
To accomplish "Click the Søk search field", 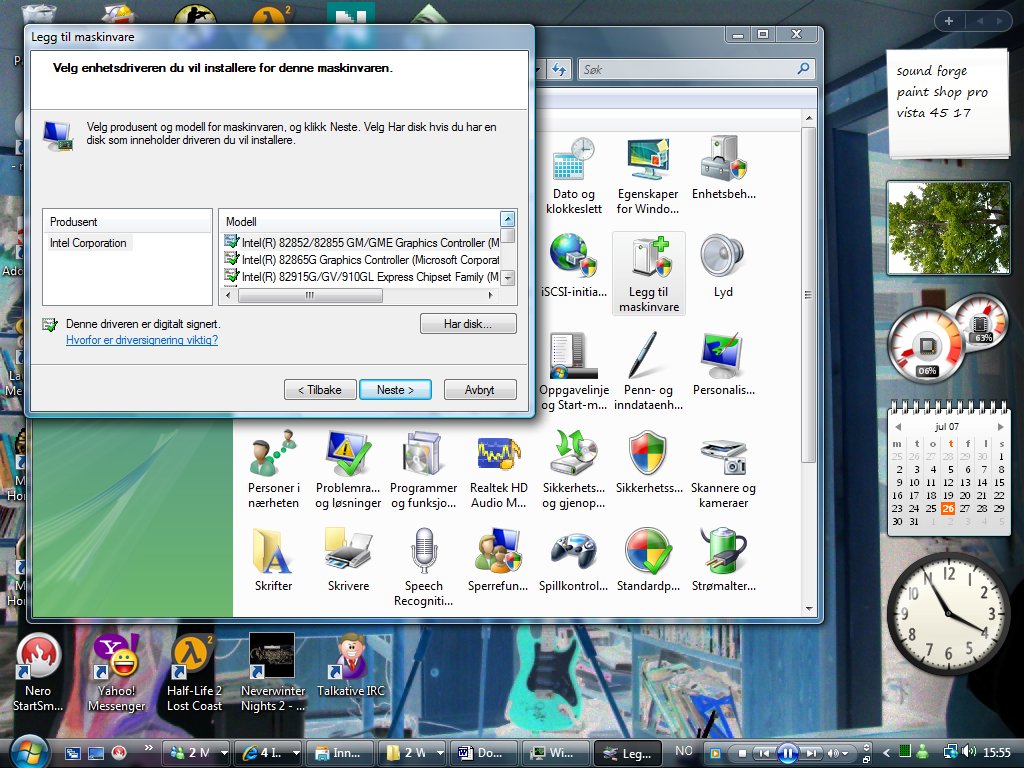I will pos(697,69).
